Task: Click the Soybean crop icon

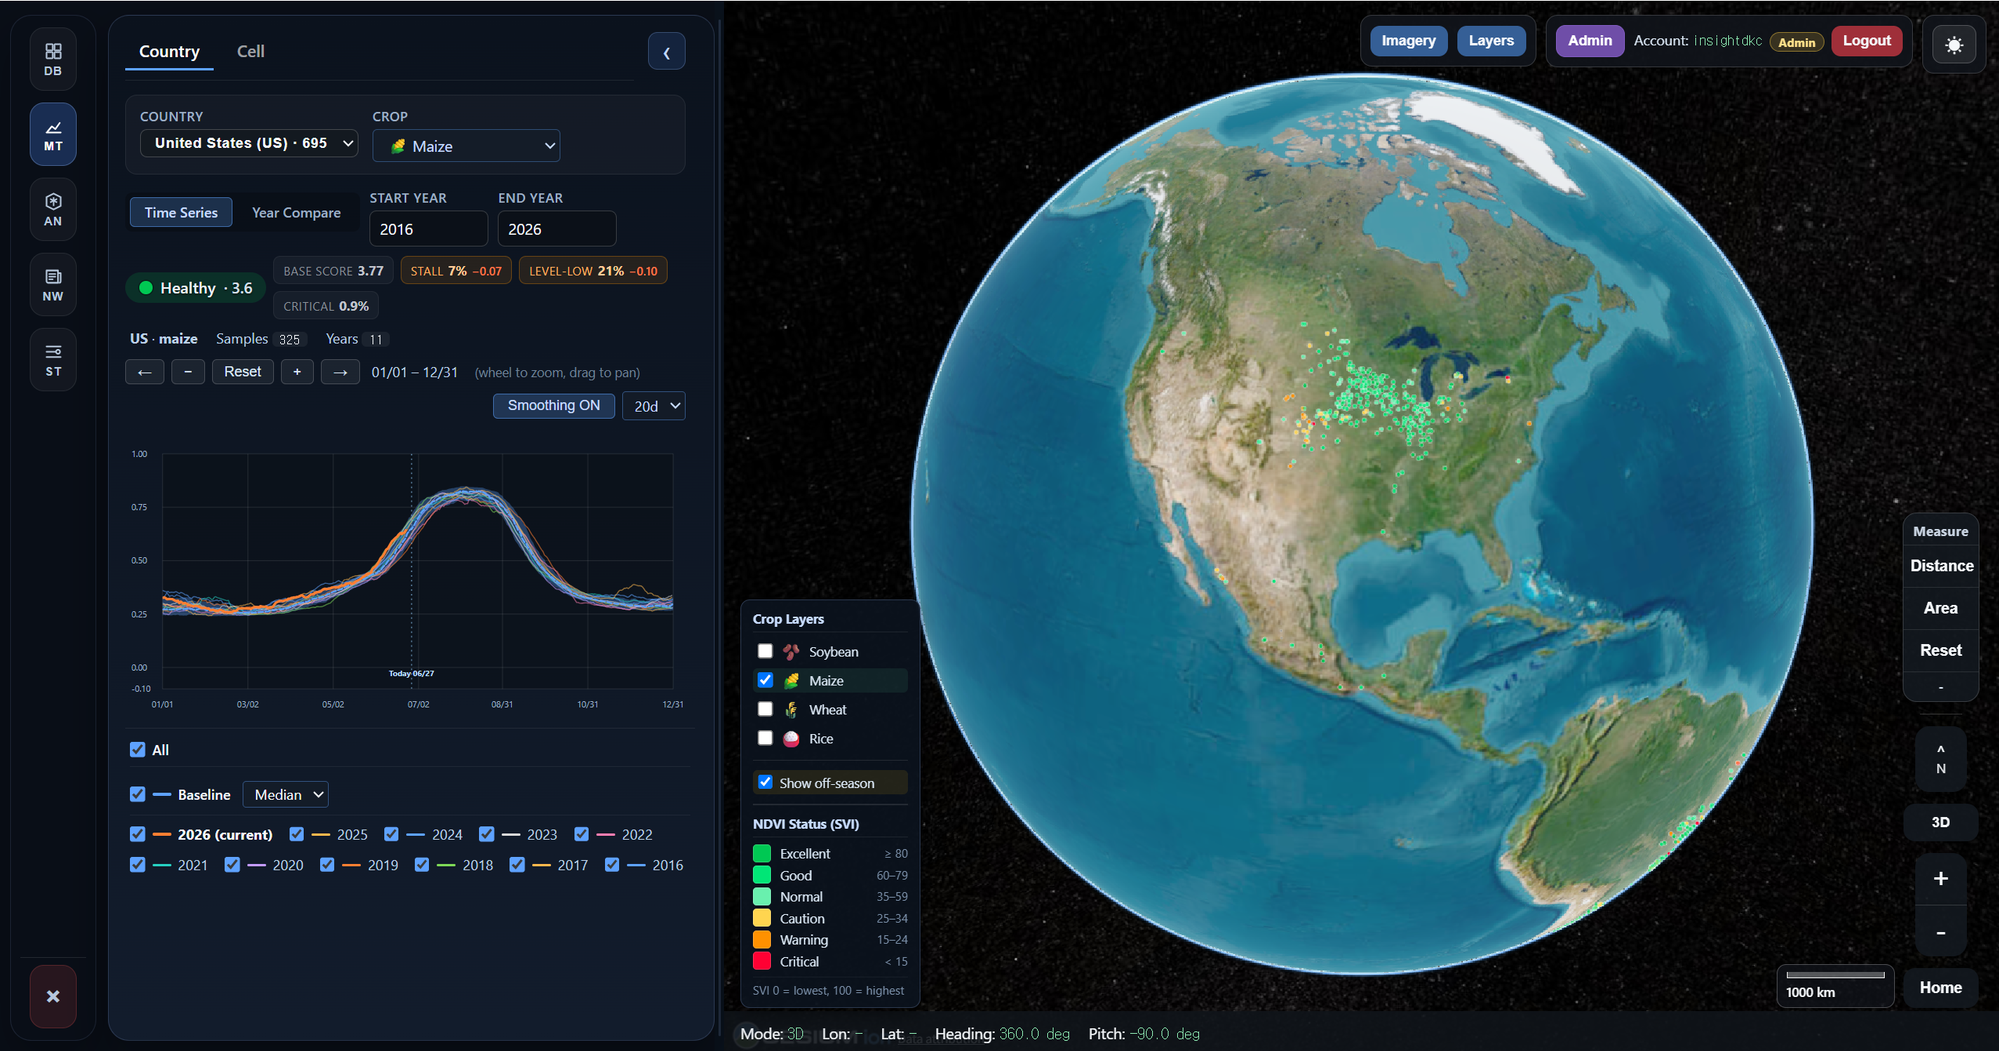Action: point(791,652)
